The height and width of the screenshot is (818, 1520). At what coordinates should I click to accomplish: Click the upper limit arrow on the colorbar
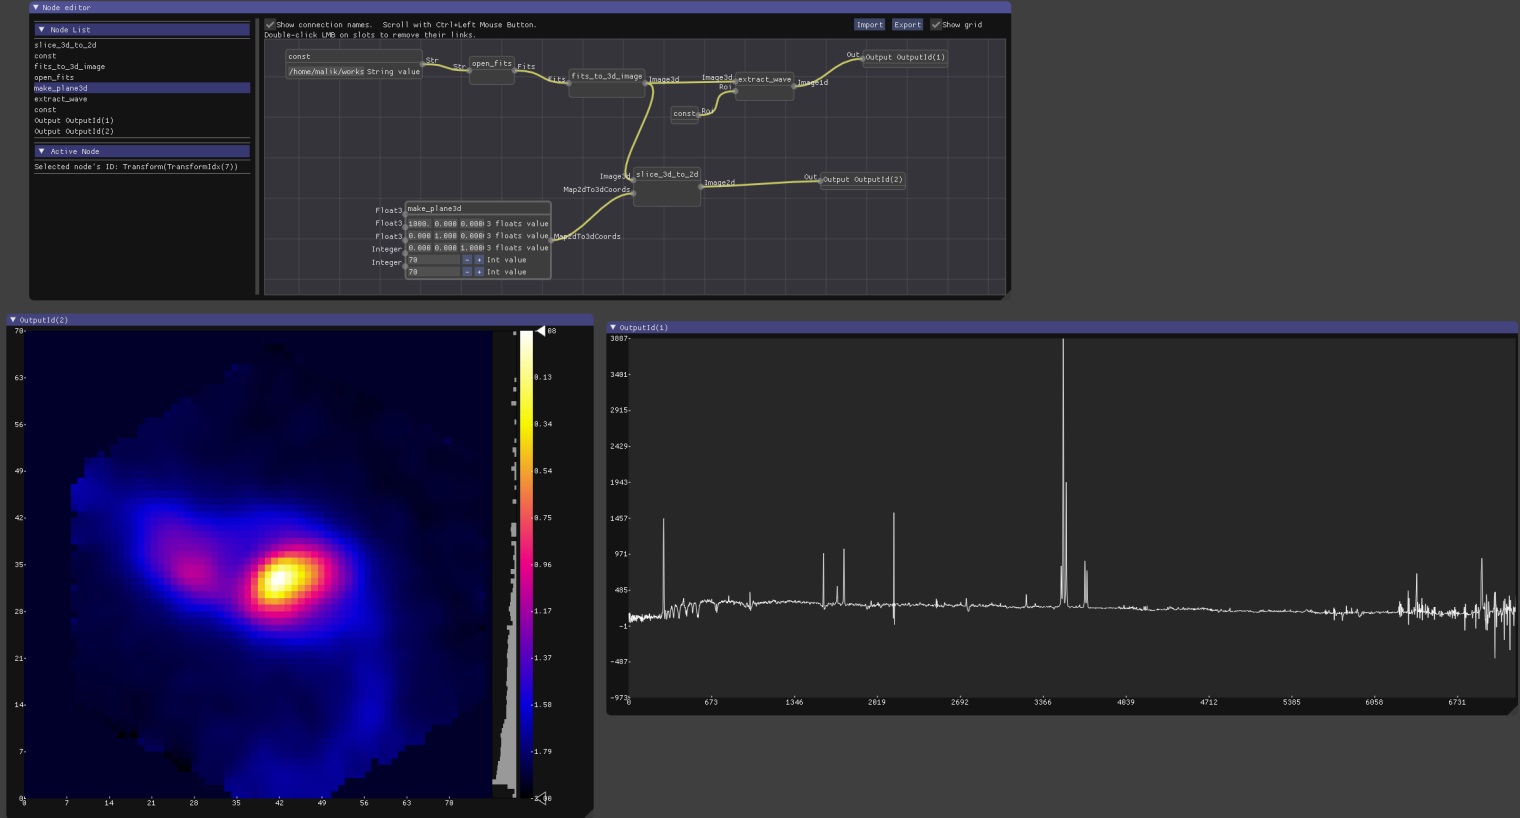pyautogui.click(x=540, y=331)
